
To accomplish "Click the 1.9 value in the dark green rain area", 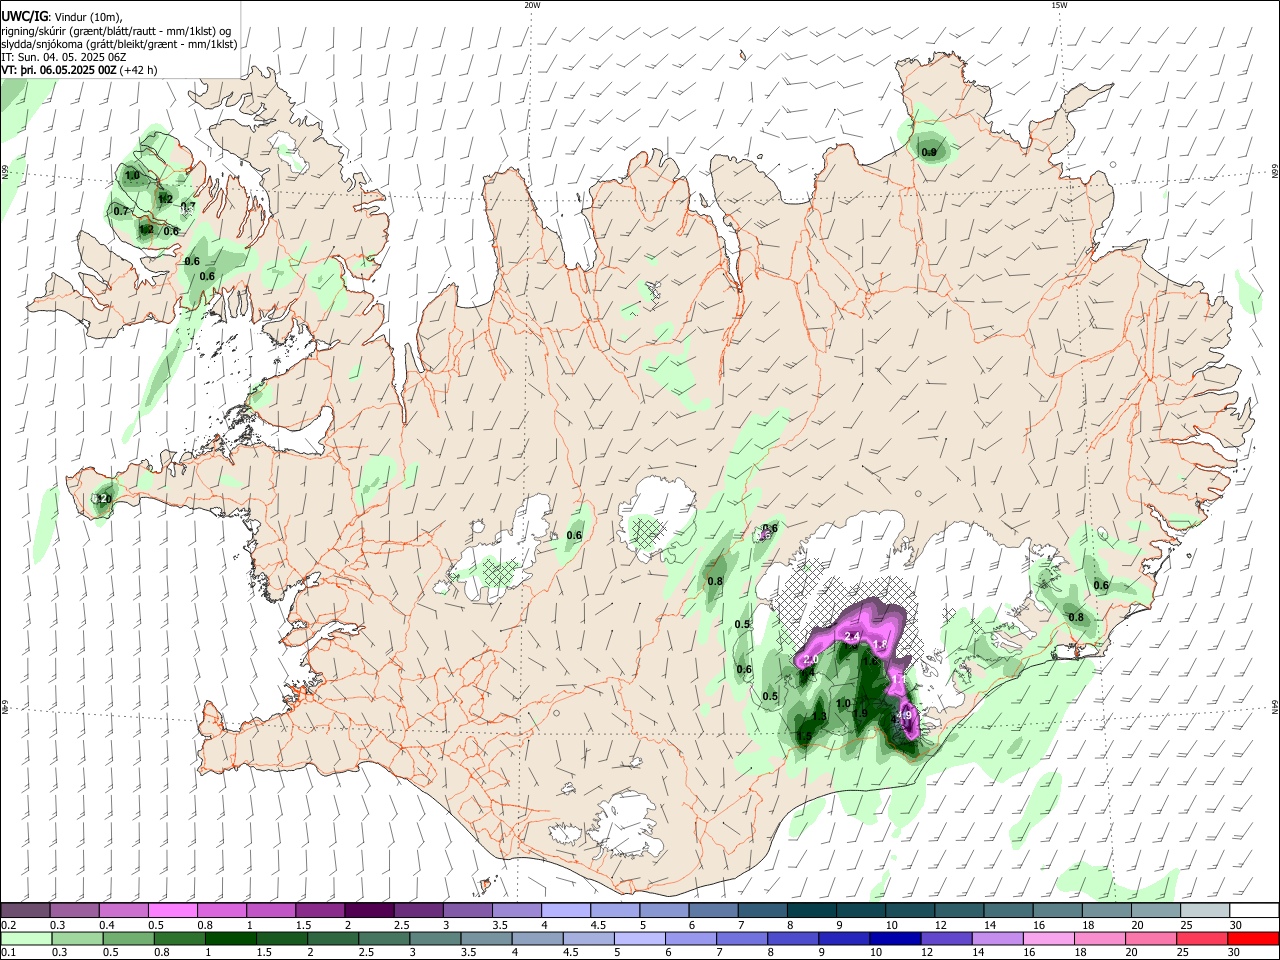I will tap(860, 713).
